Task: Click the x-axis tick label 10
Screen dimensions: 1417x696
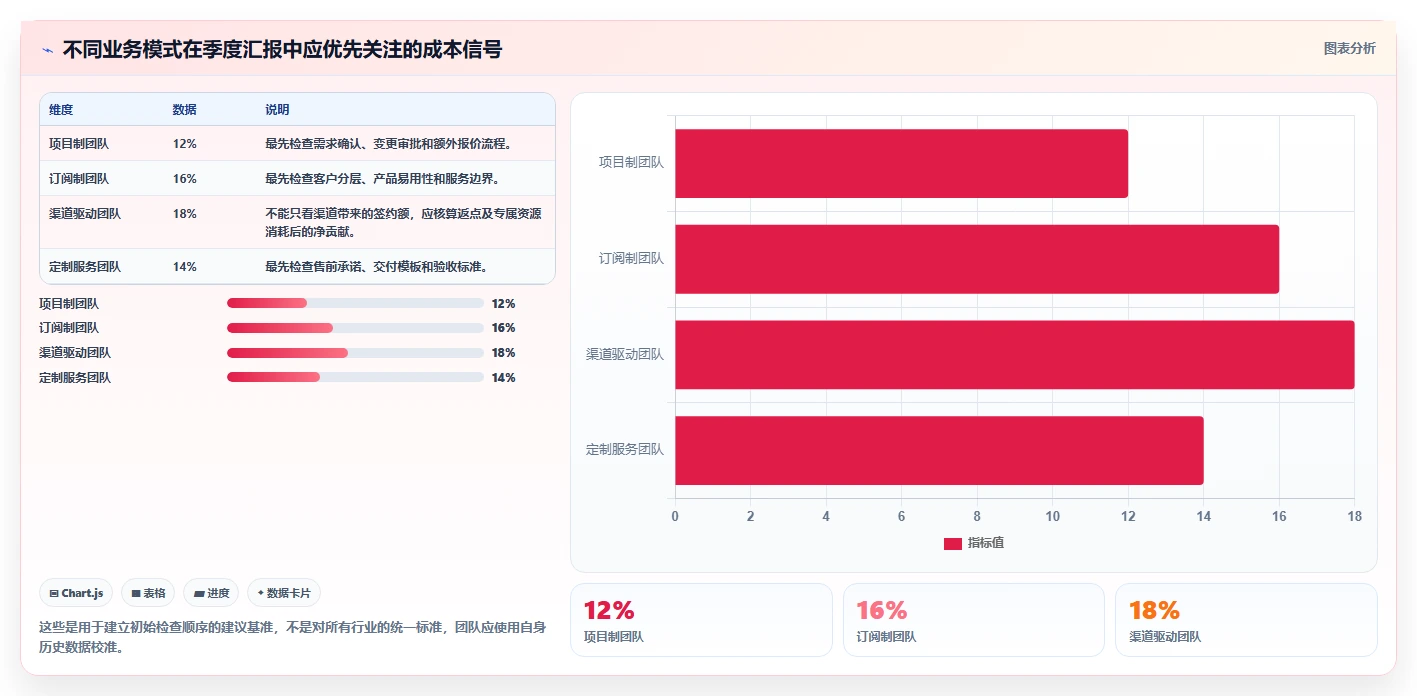Action: (x=1052, y=516)
